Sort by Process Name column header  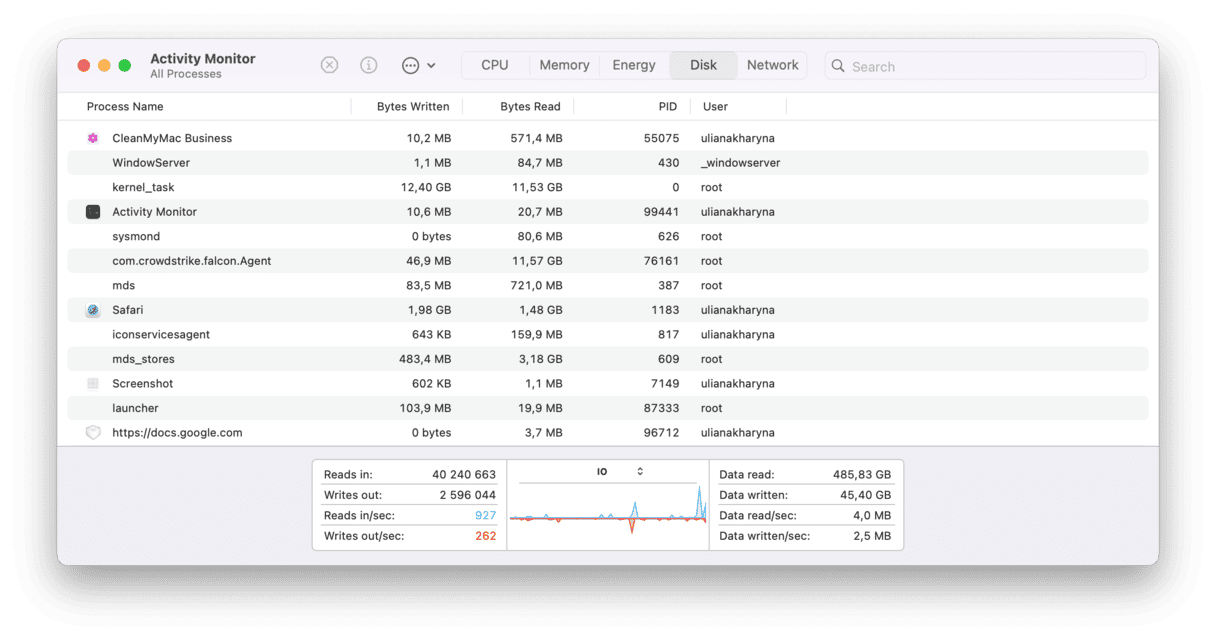(125, 107)
